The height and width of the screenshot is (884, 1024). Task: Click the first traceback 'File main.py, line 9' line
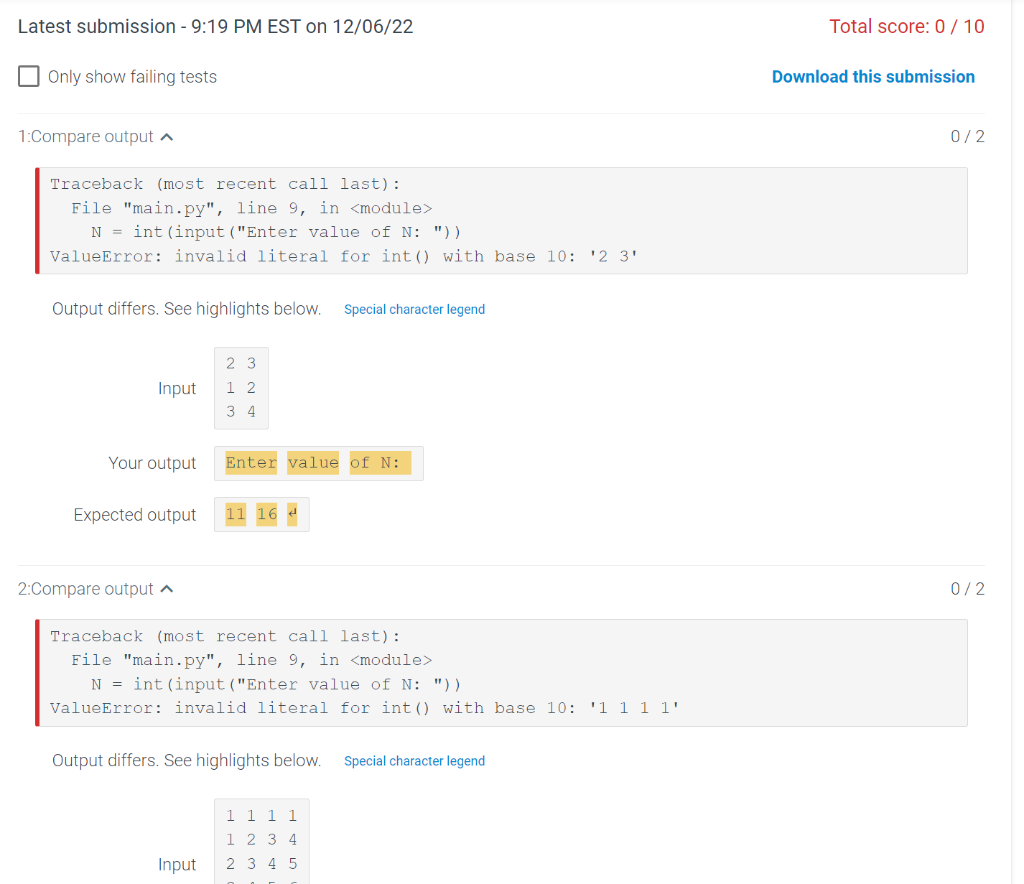tap(251, 208)
